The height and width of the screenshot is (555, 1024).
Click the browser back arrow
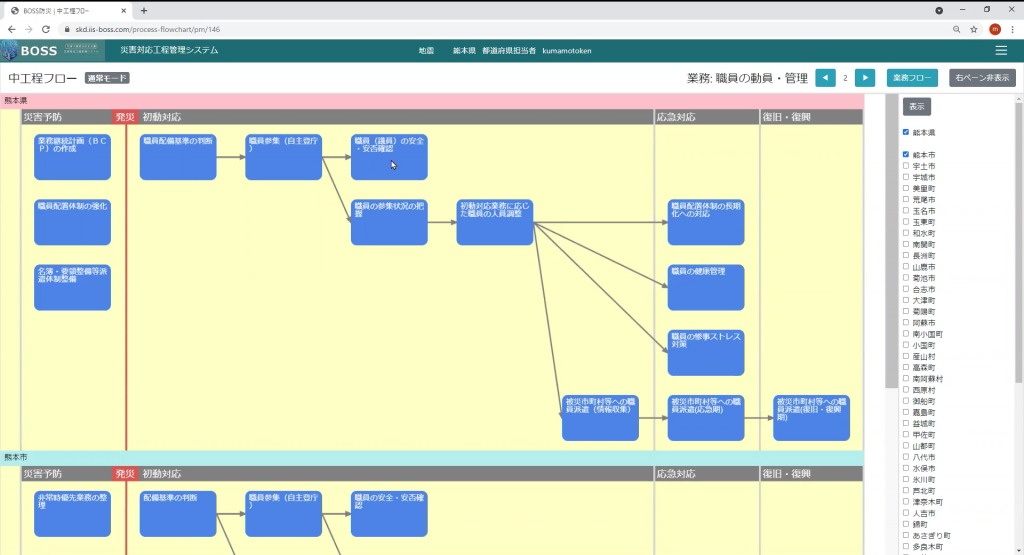[x=11, y=29]
